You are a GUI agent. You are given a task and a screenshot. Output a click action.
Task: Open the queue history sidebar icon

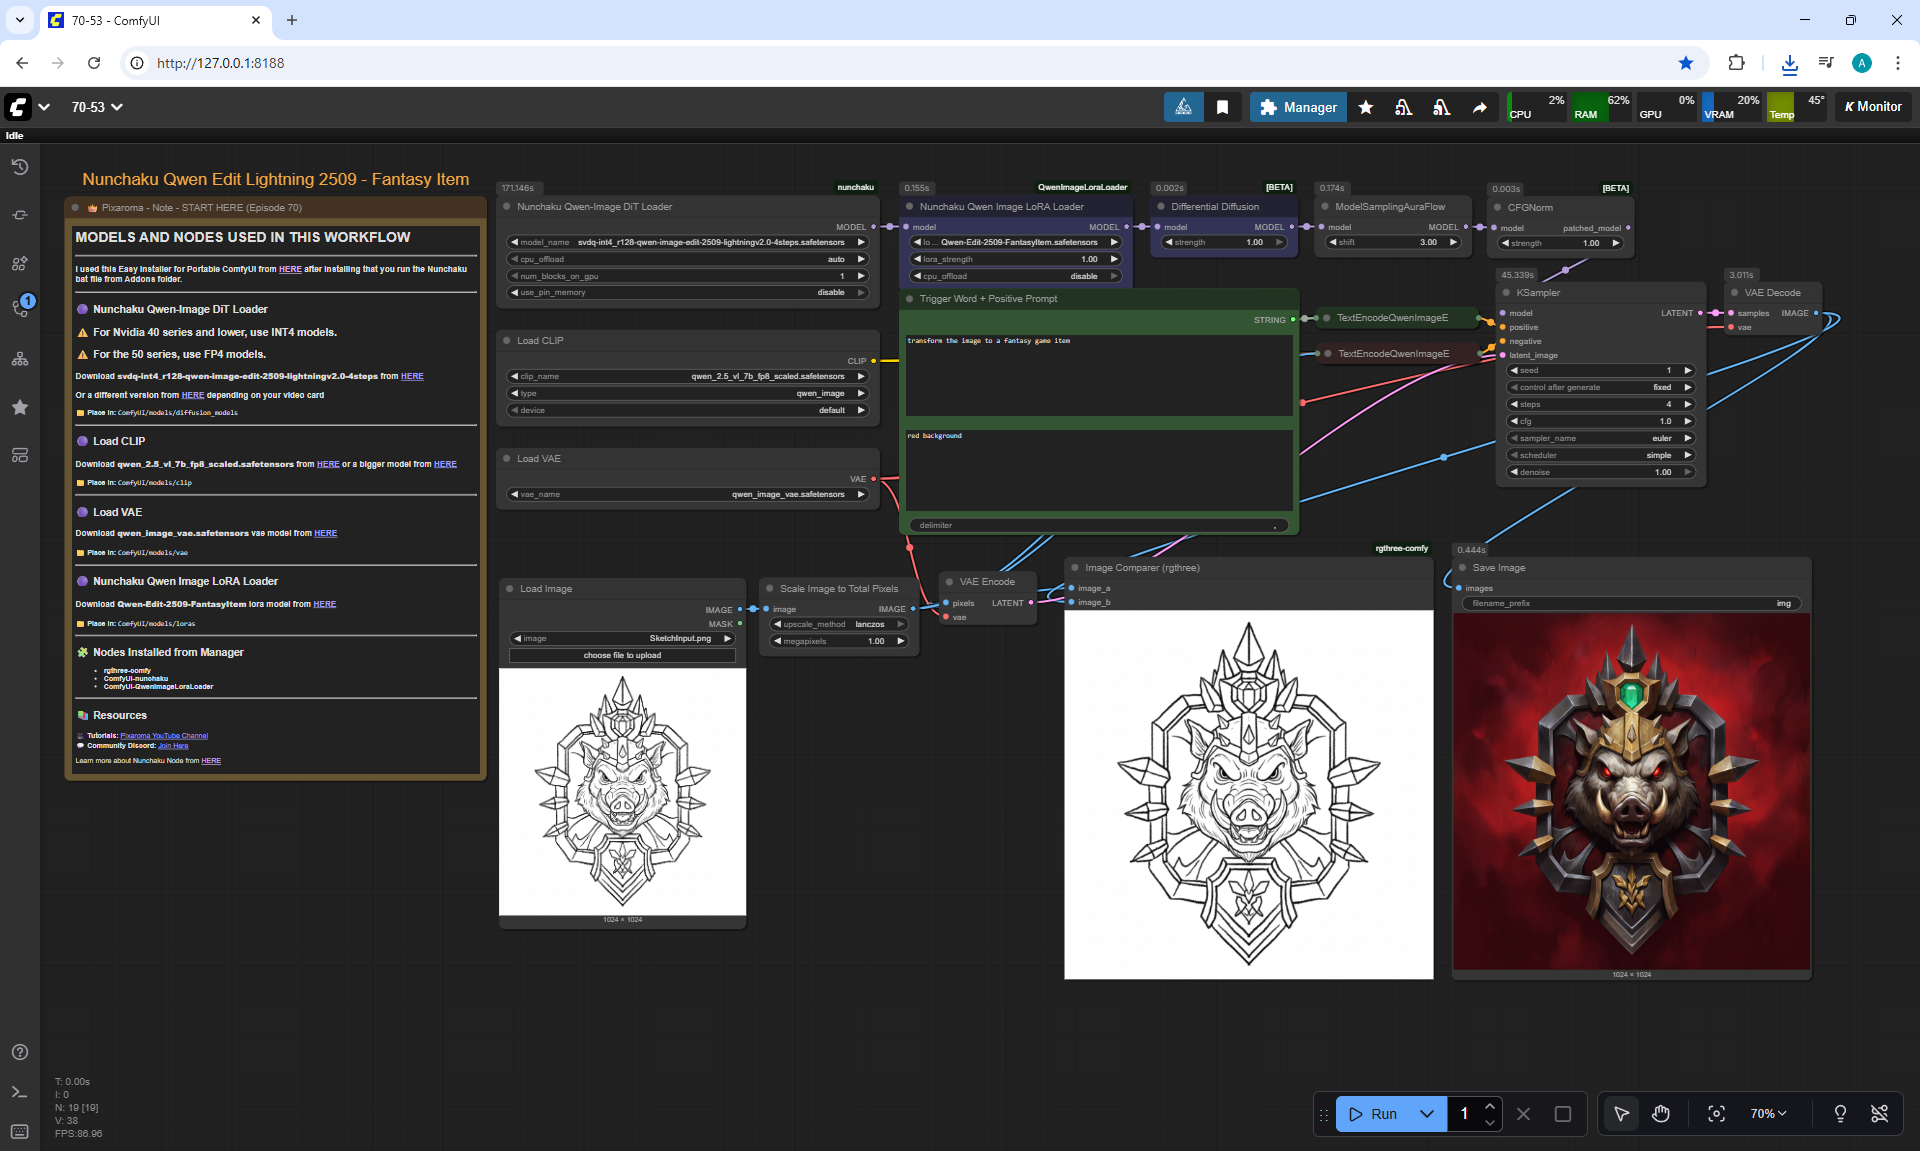tap(20, 167)
